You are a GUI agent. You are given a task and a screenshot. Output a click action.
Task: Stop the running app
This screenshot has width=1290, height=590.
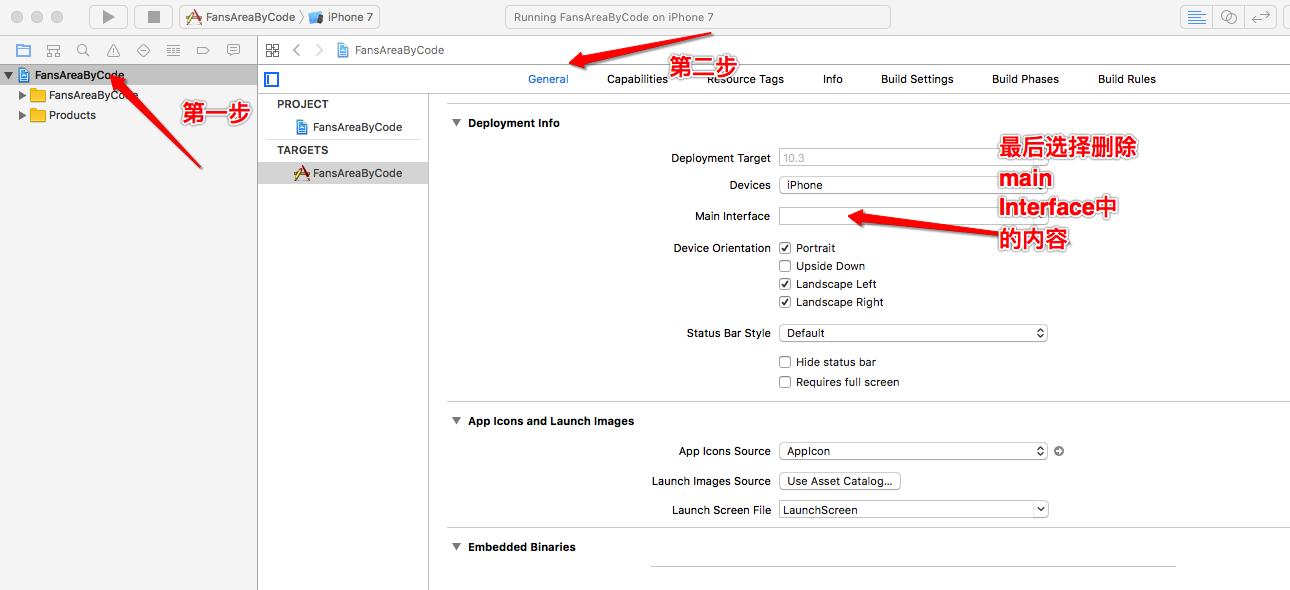pos(153,17)
